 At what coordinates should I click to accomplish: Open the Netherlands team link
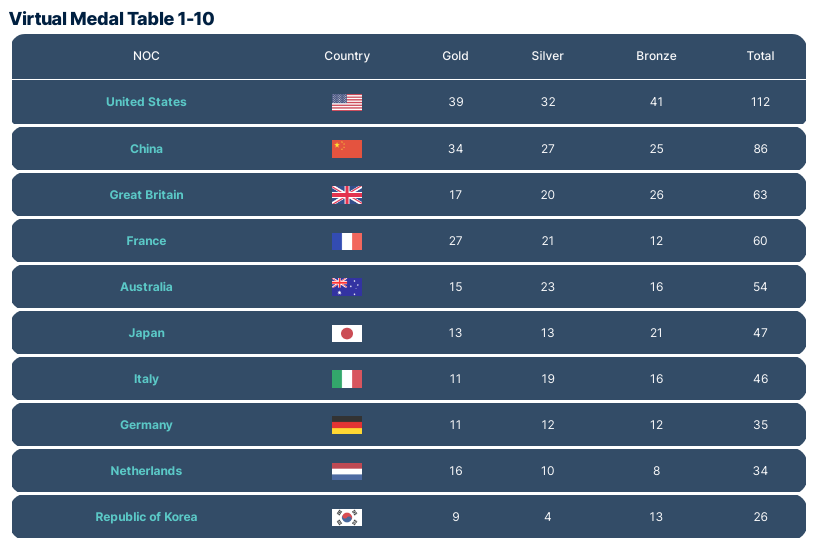click(146, 471)
